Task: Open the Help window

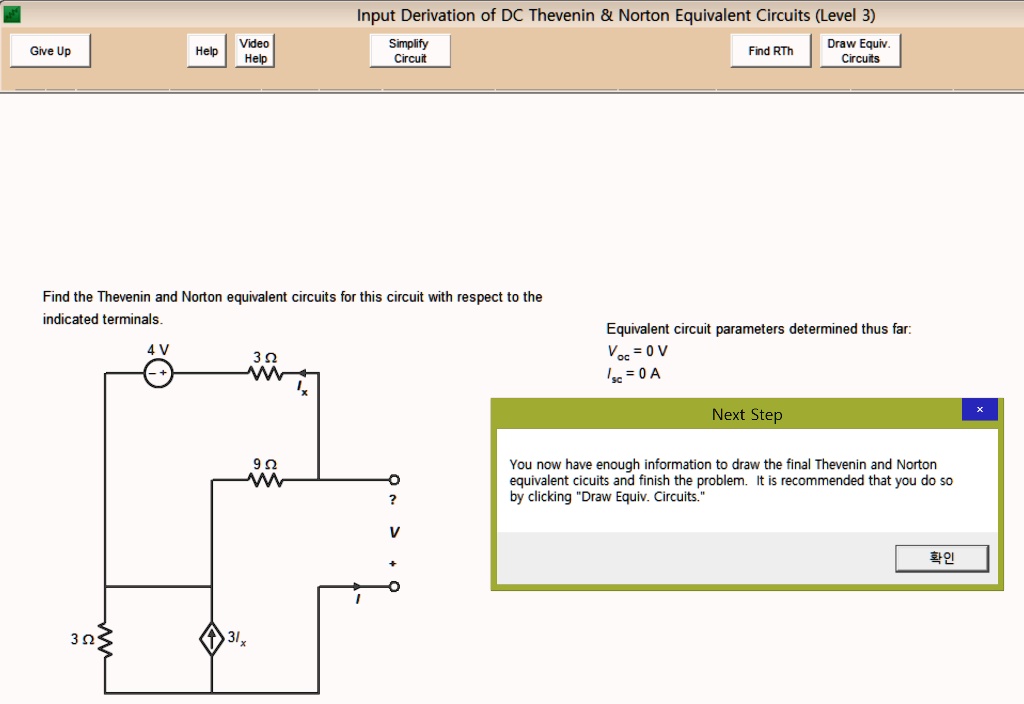Action: coord(206,50)
